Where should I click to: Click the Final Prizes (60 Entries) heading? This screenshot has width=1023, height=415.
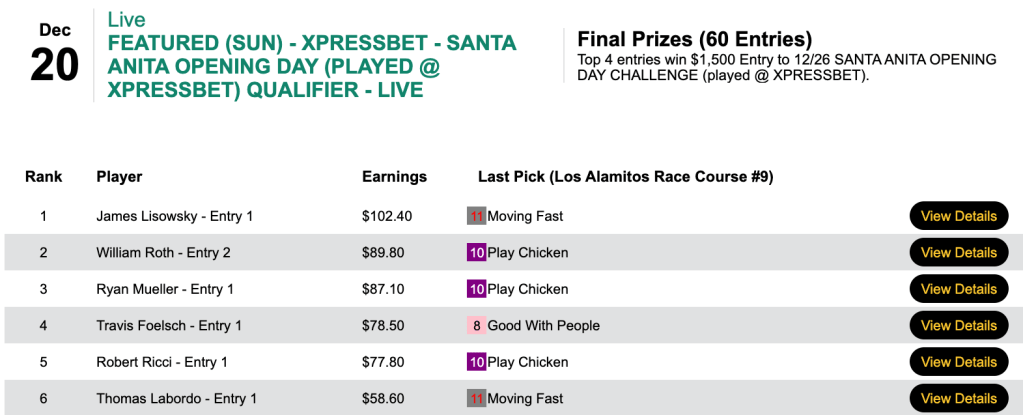click(694, 40)
